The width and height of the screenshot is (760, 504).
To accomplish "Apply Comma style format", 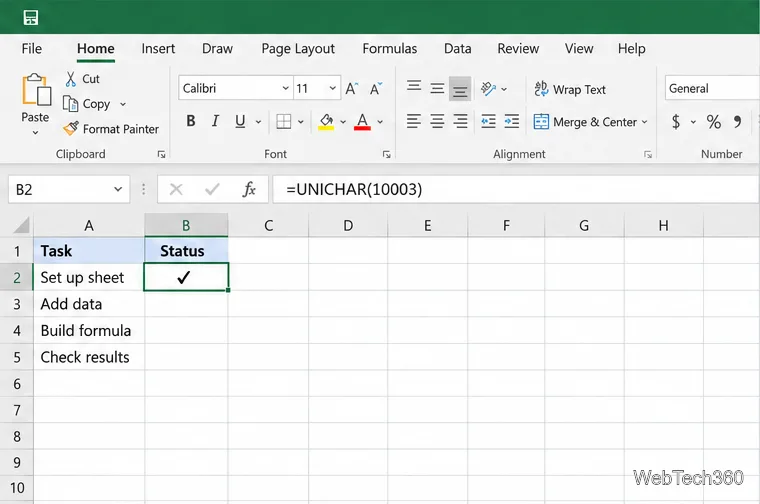I will (737, 121).
